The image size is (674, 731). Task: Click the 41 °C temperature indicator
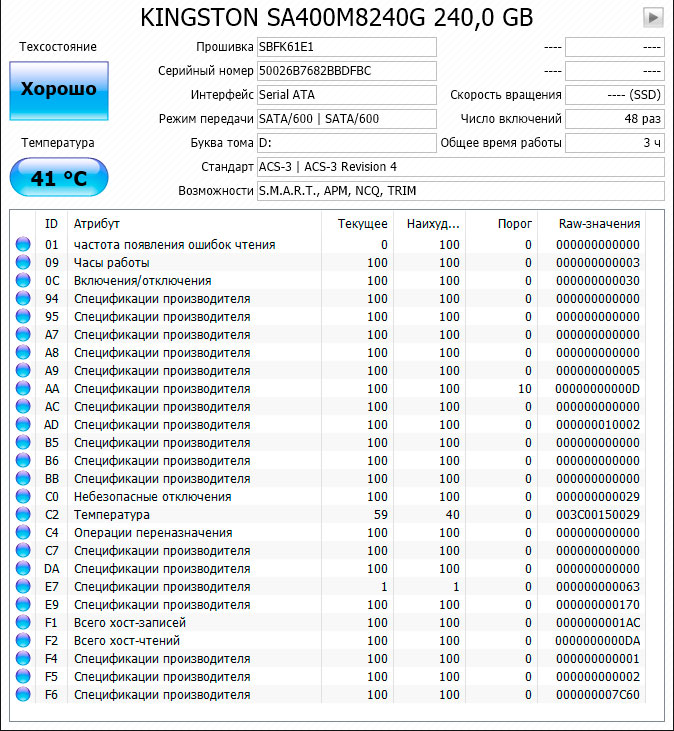coord(59,177)
